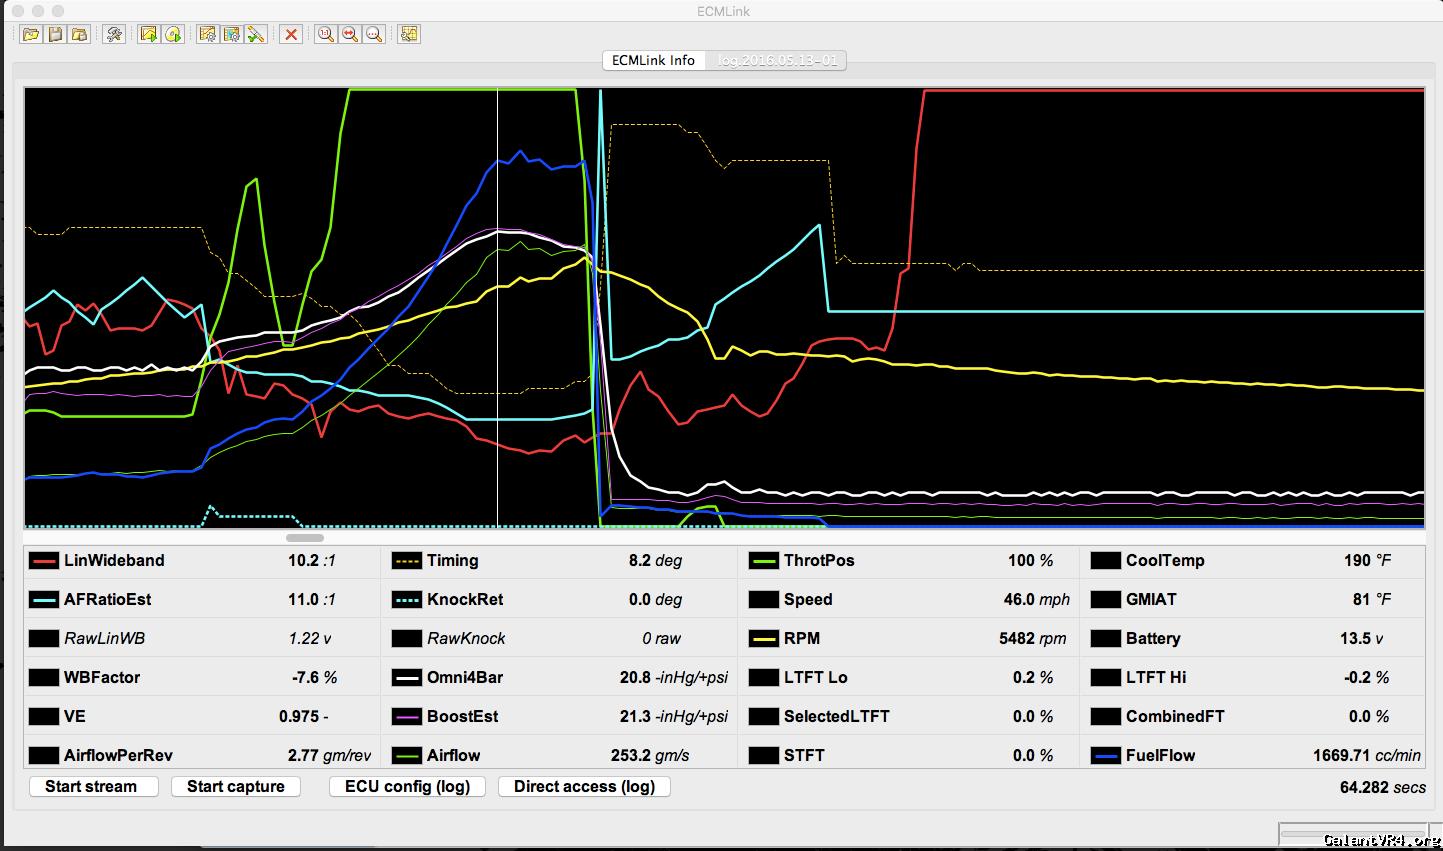
Task: Switch to the ECMLink Info tab
Action: point(653,60)
